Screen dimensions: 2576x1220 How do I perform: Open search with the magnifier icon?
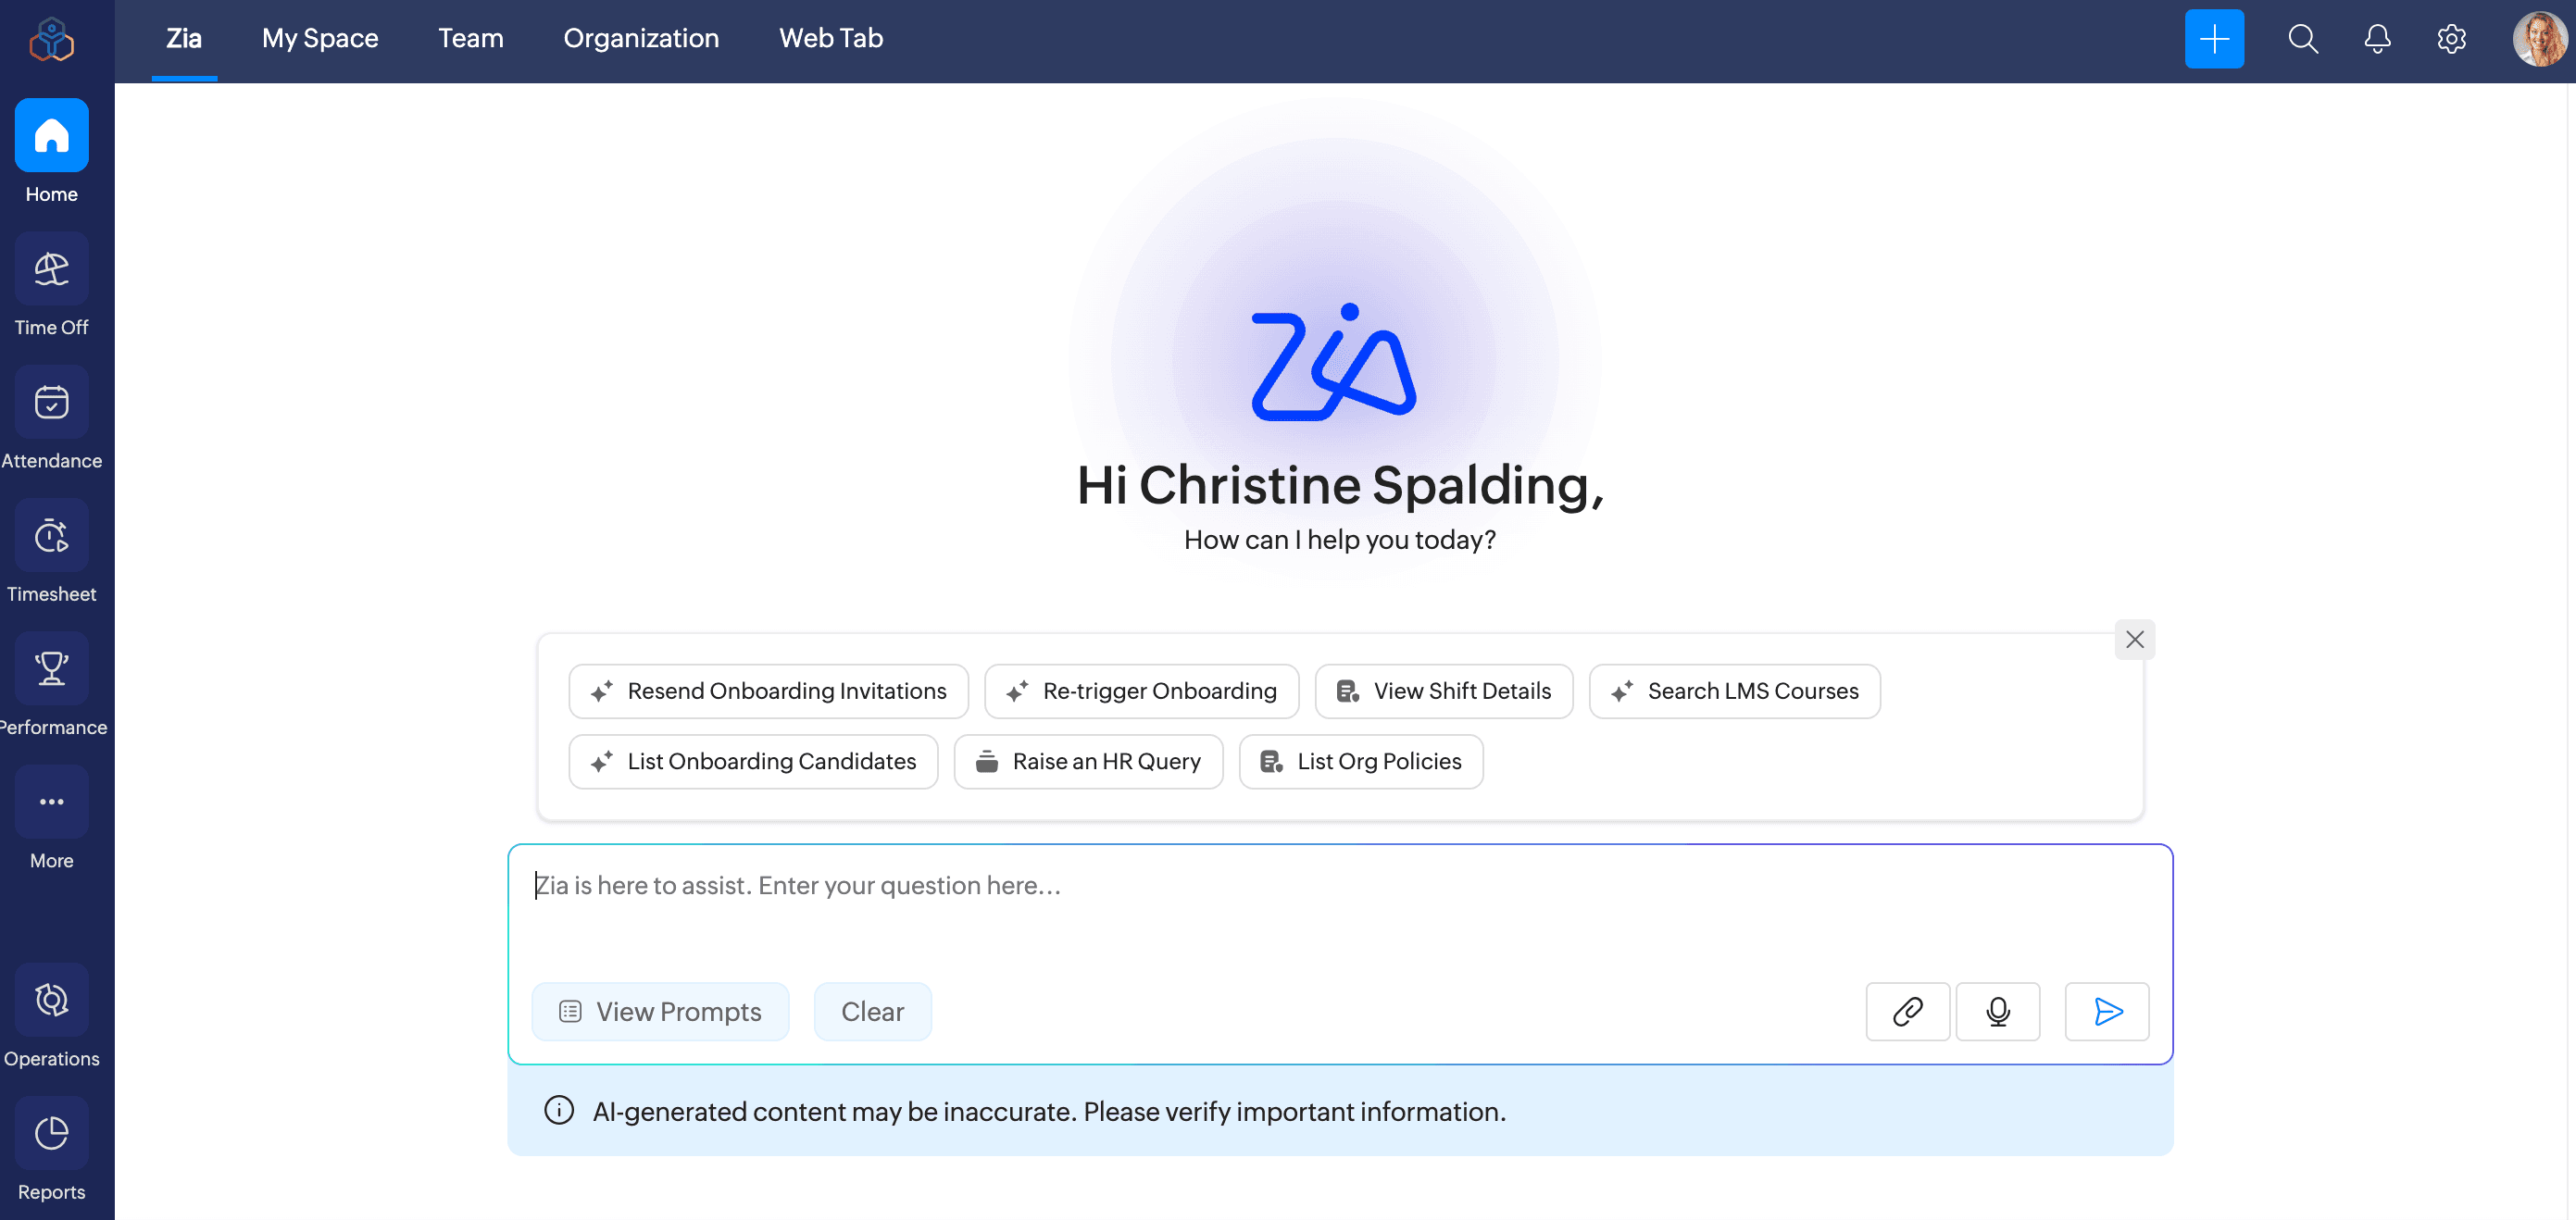click(2303, 39)
